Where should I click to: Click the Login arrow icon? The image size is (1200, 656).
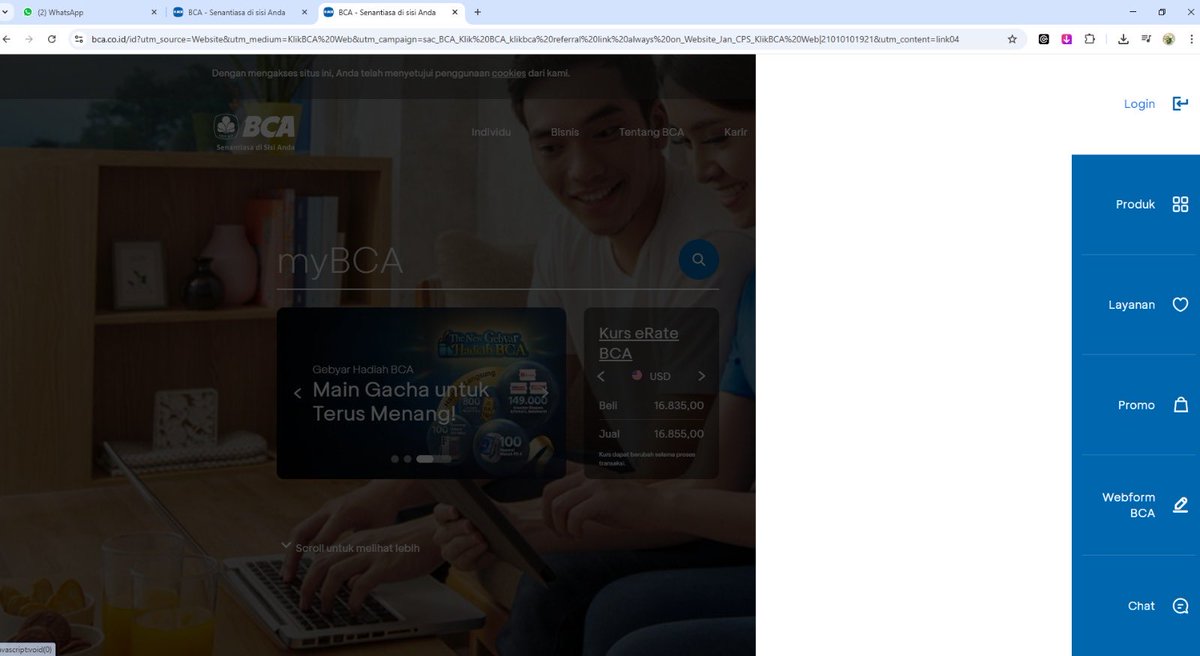pos(1180,104)
